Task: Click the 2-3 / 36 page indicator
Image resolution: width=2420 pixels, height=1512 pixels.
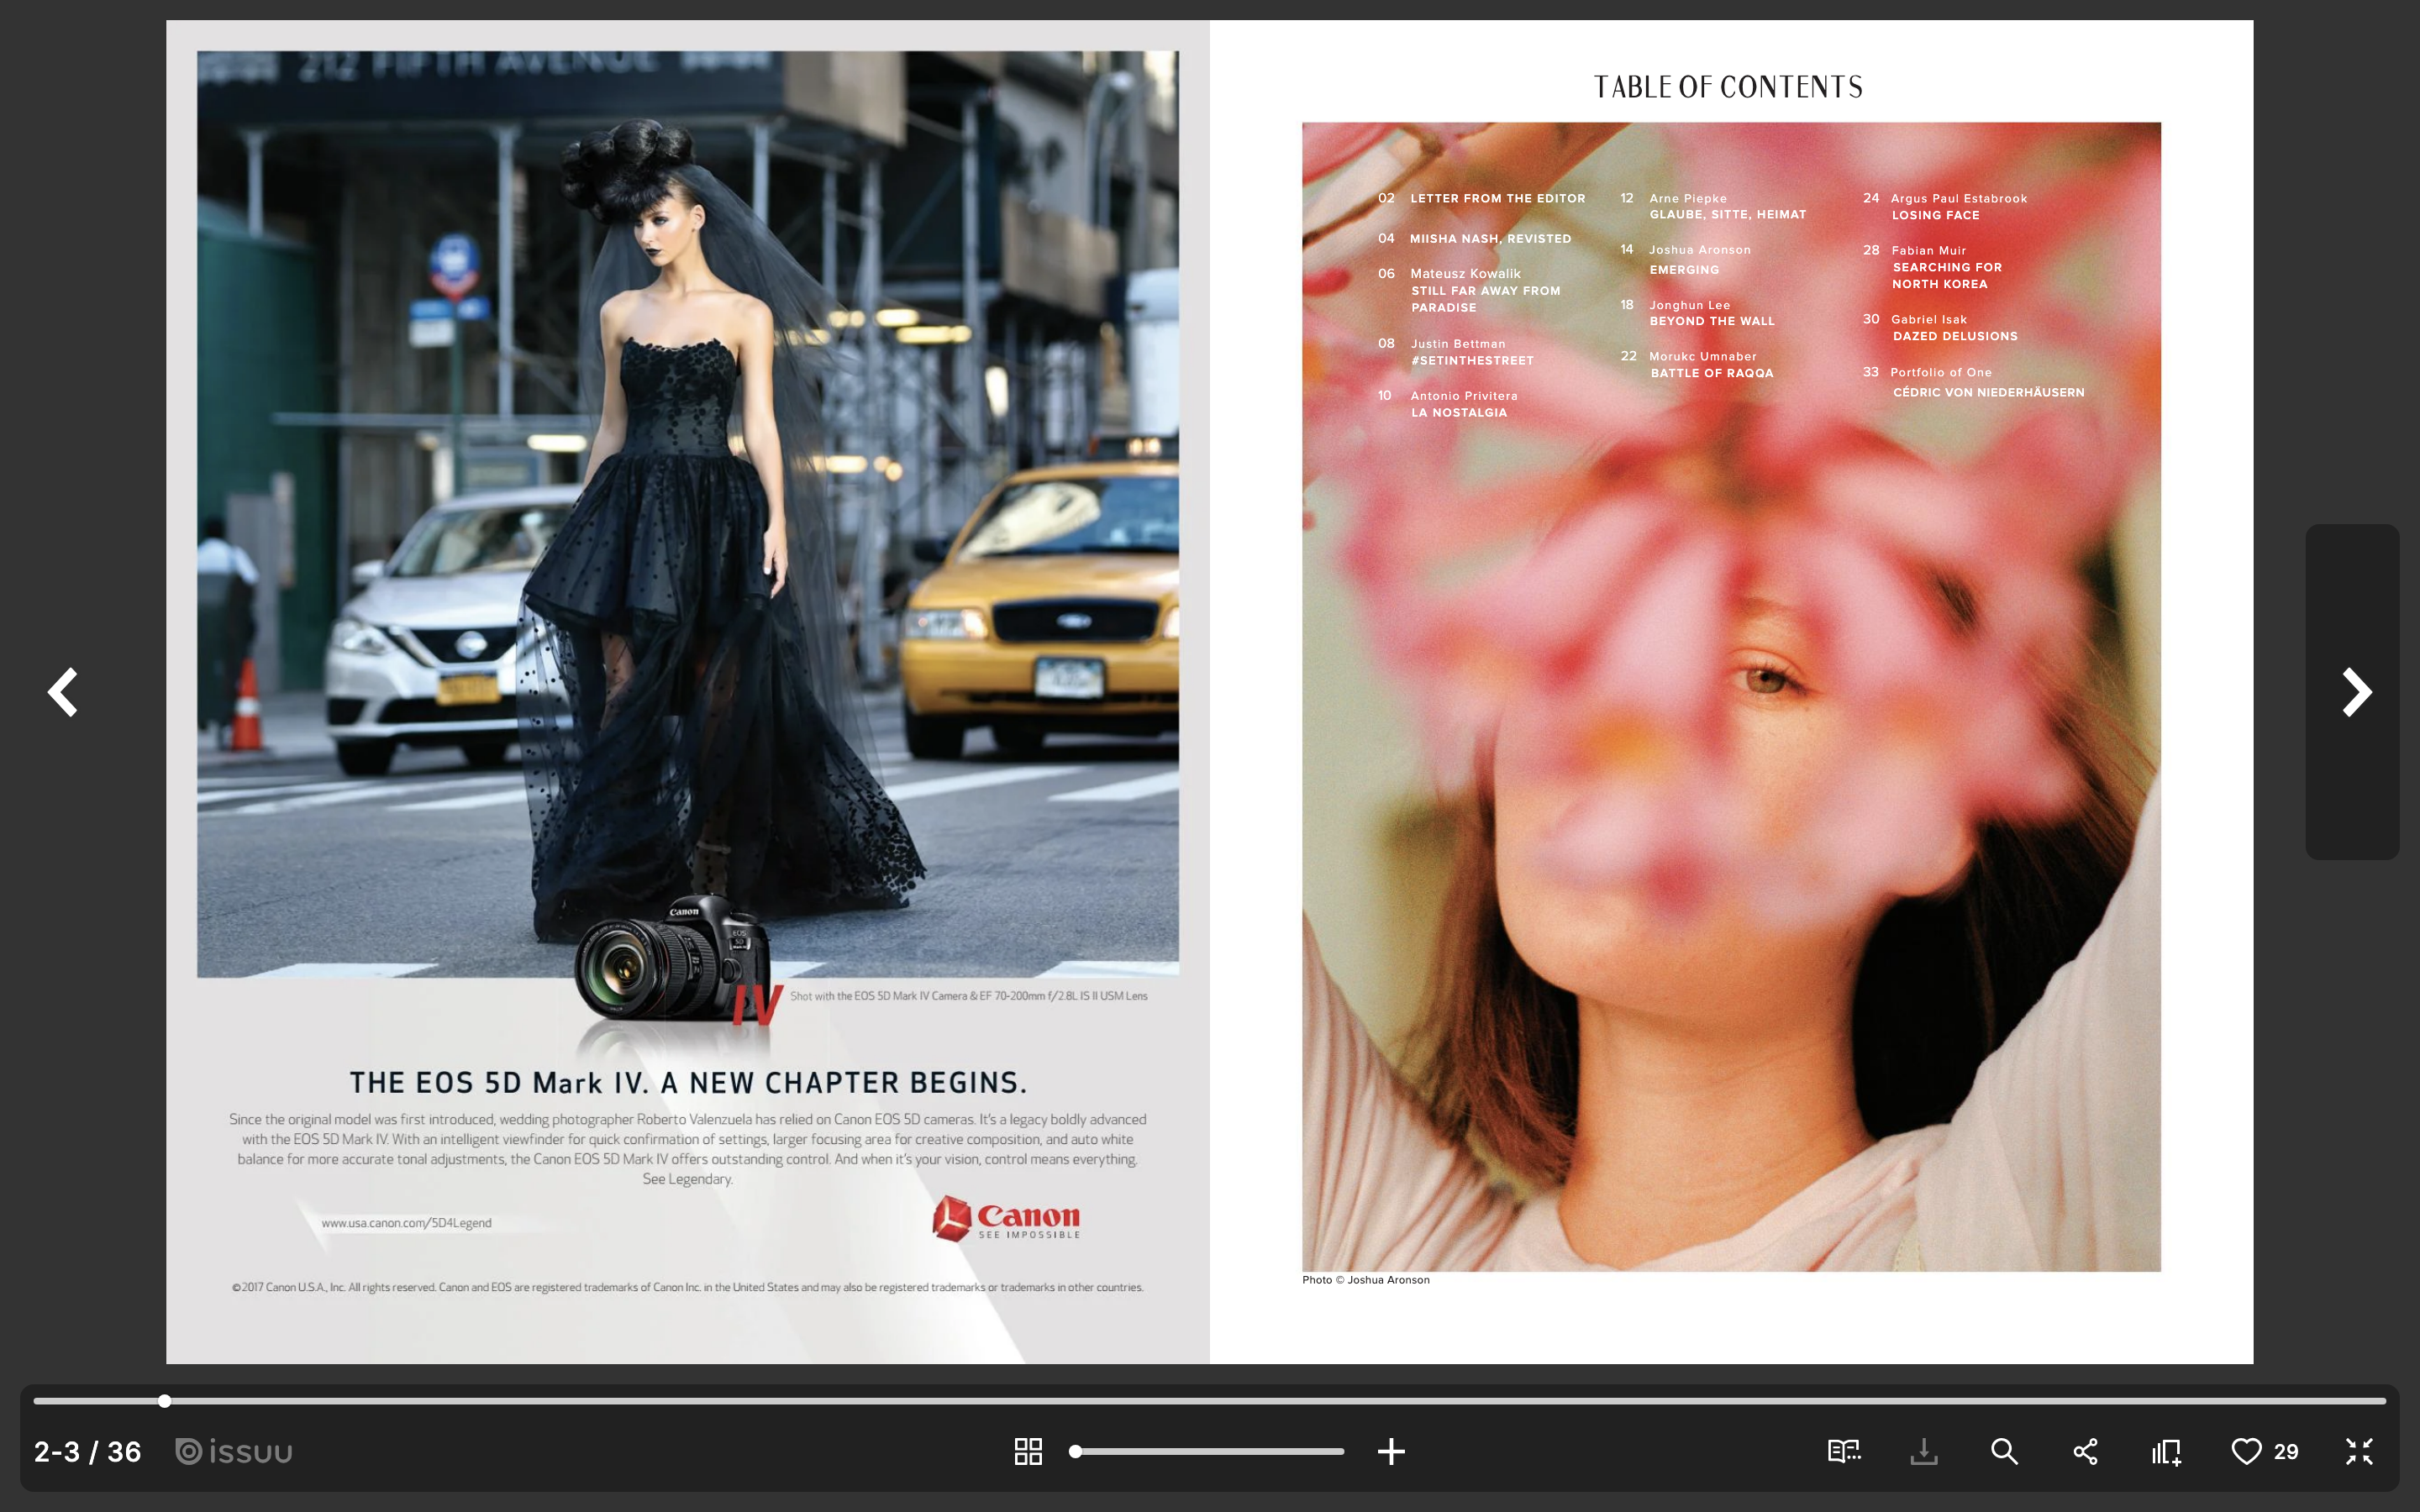Action: [87, 1451]
